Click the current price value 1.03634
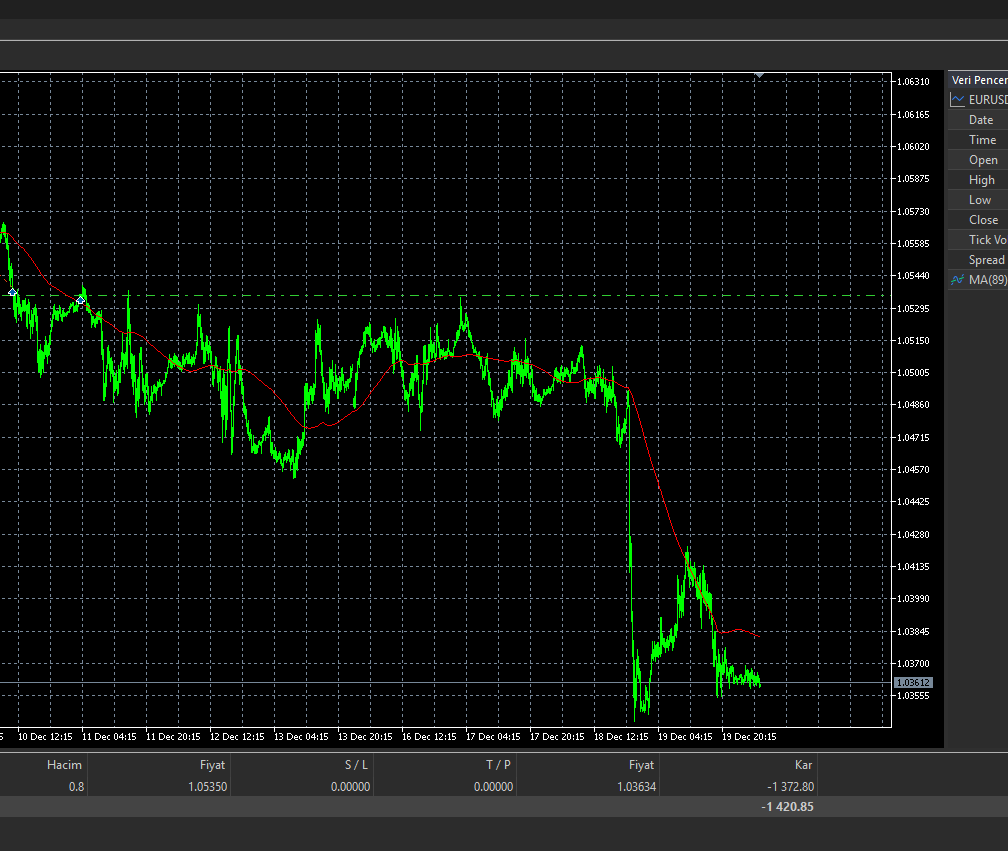Viewport: 1008px width, 851px height. (636, 787)
